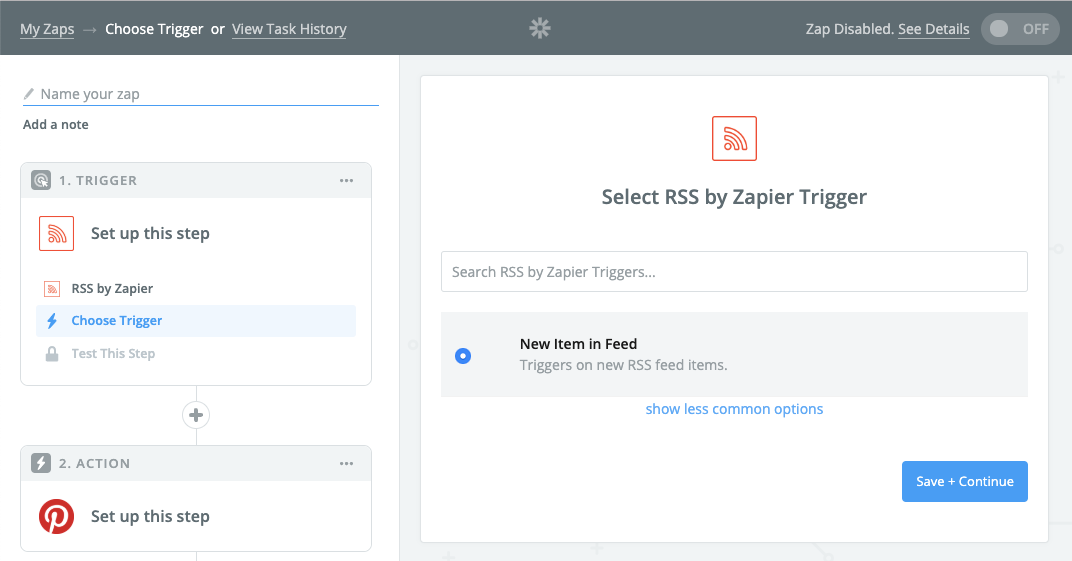Select the Choose Trigger step row
This screenshot has height=561, width=1072.
click(196, 320)
